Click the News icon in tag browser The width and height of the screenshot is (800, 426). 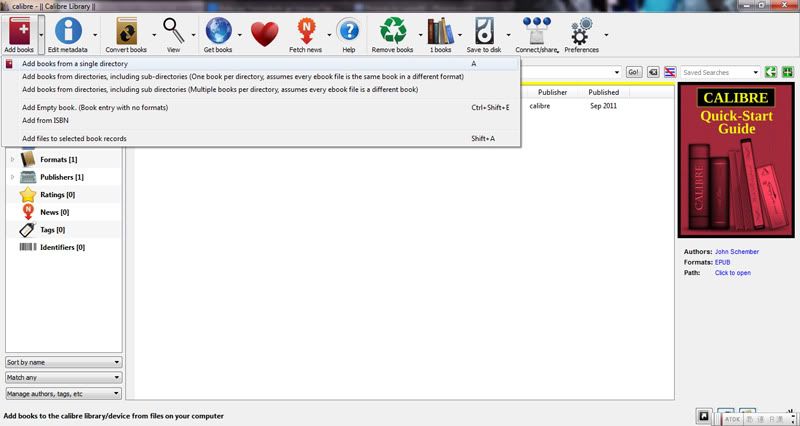click(28, 212)
